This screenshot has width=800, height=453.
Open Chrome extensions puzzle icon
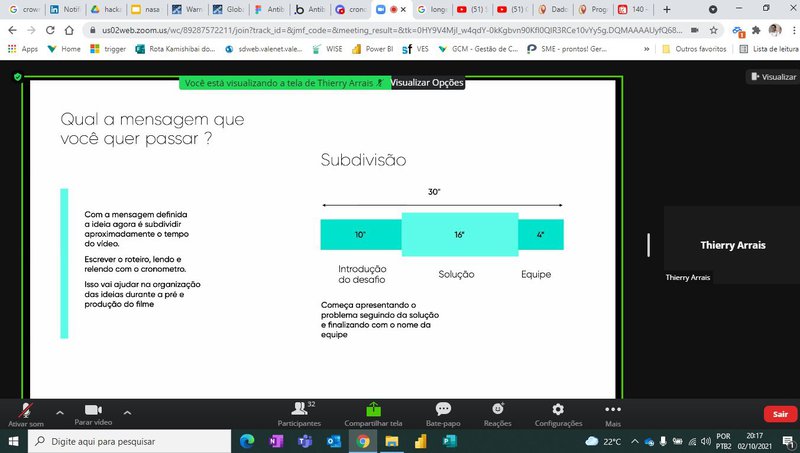[756, 30]
